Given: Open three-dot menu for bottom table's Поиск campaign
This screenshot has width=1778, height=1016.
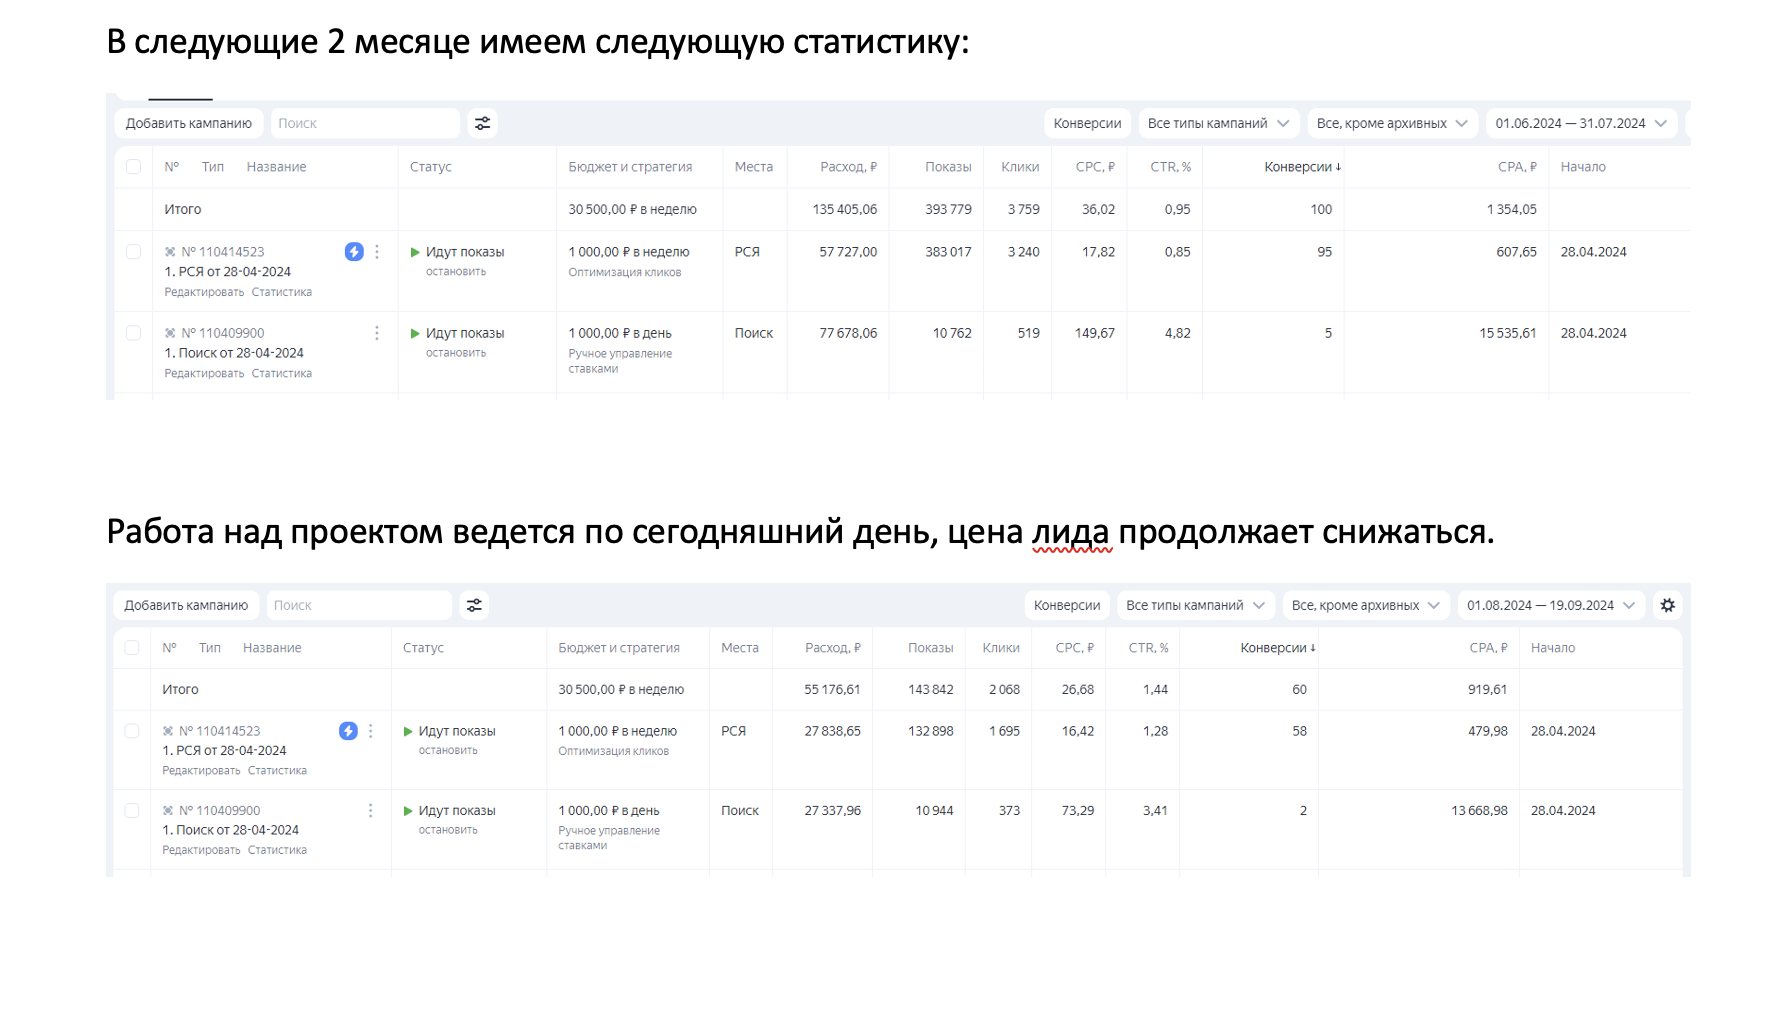Looking at the screenshot, I should [371, 811].
